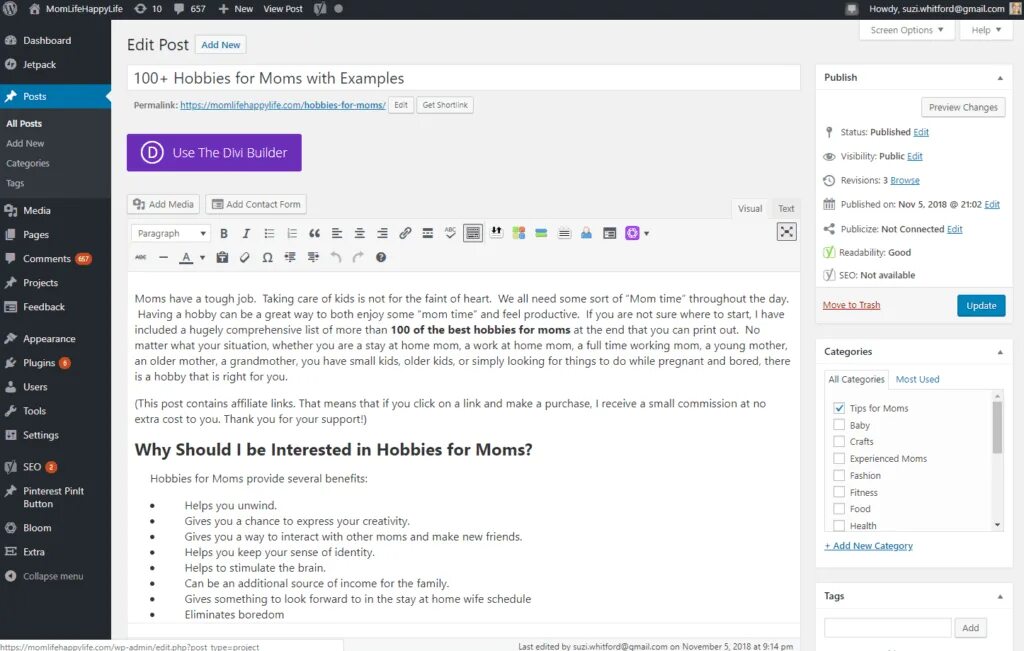
Task: Open Screen Options dropdown
Action: (907, 30)
